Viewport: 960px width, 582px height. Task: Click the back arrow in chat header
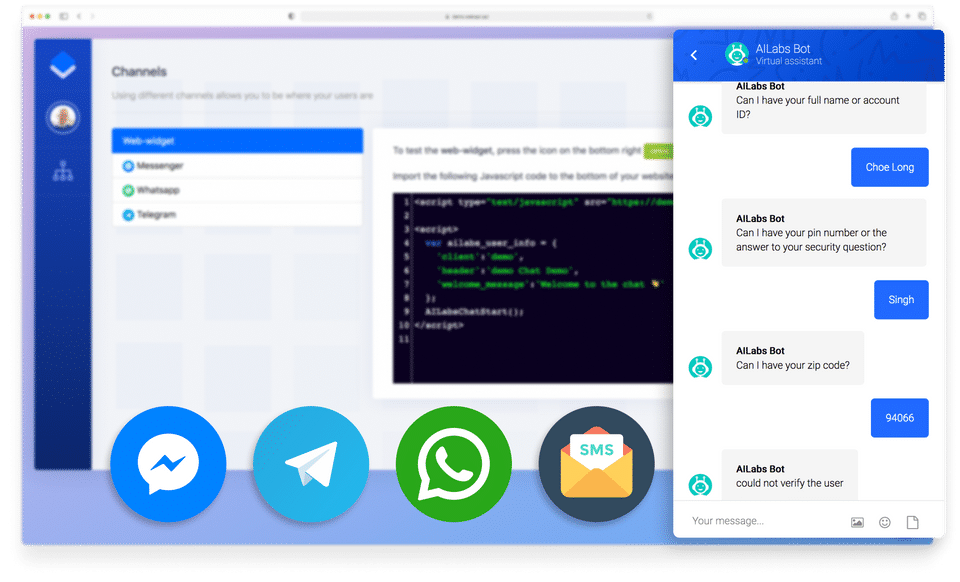(694, 55)
